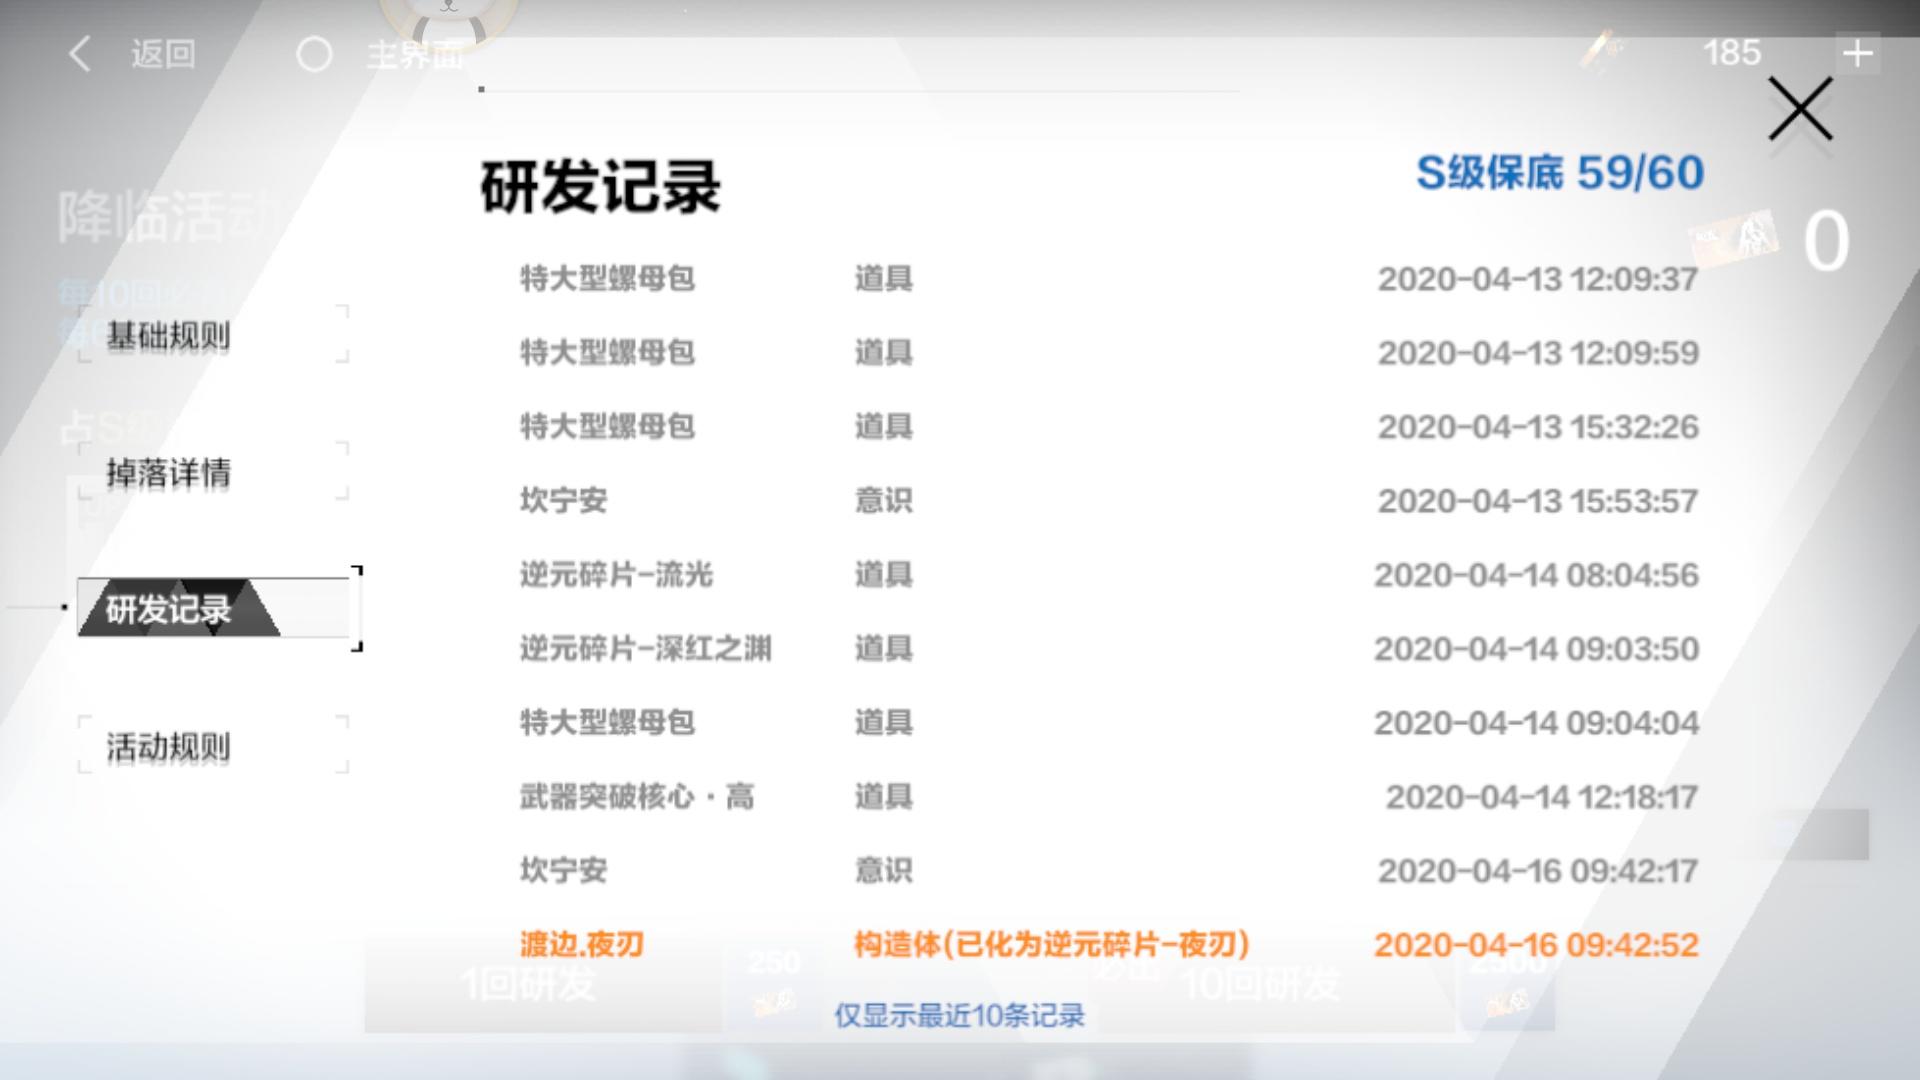This screenshot has width=1920, height=1080.
Task: Open the 活动规则 tab
Action: (213, 746)
